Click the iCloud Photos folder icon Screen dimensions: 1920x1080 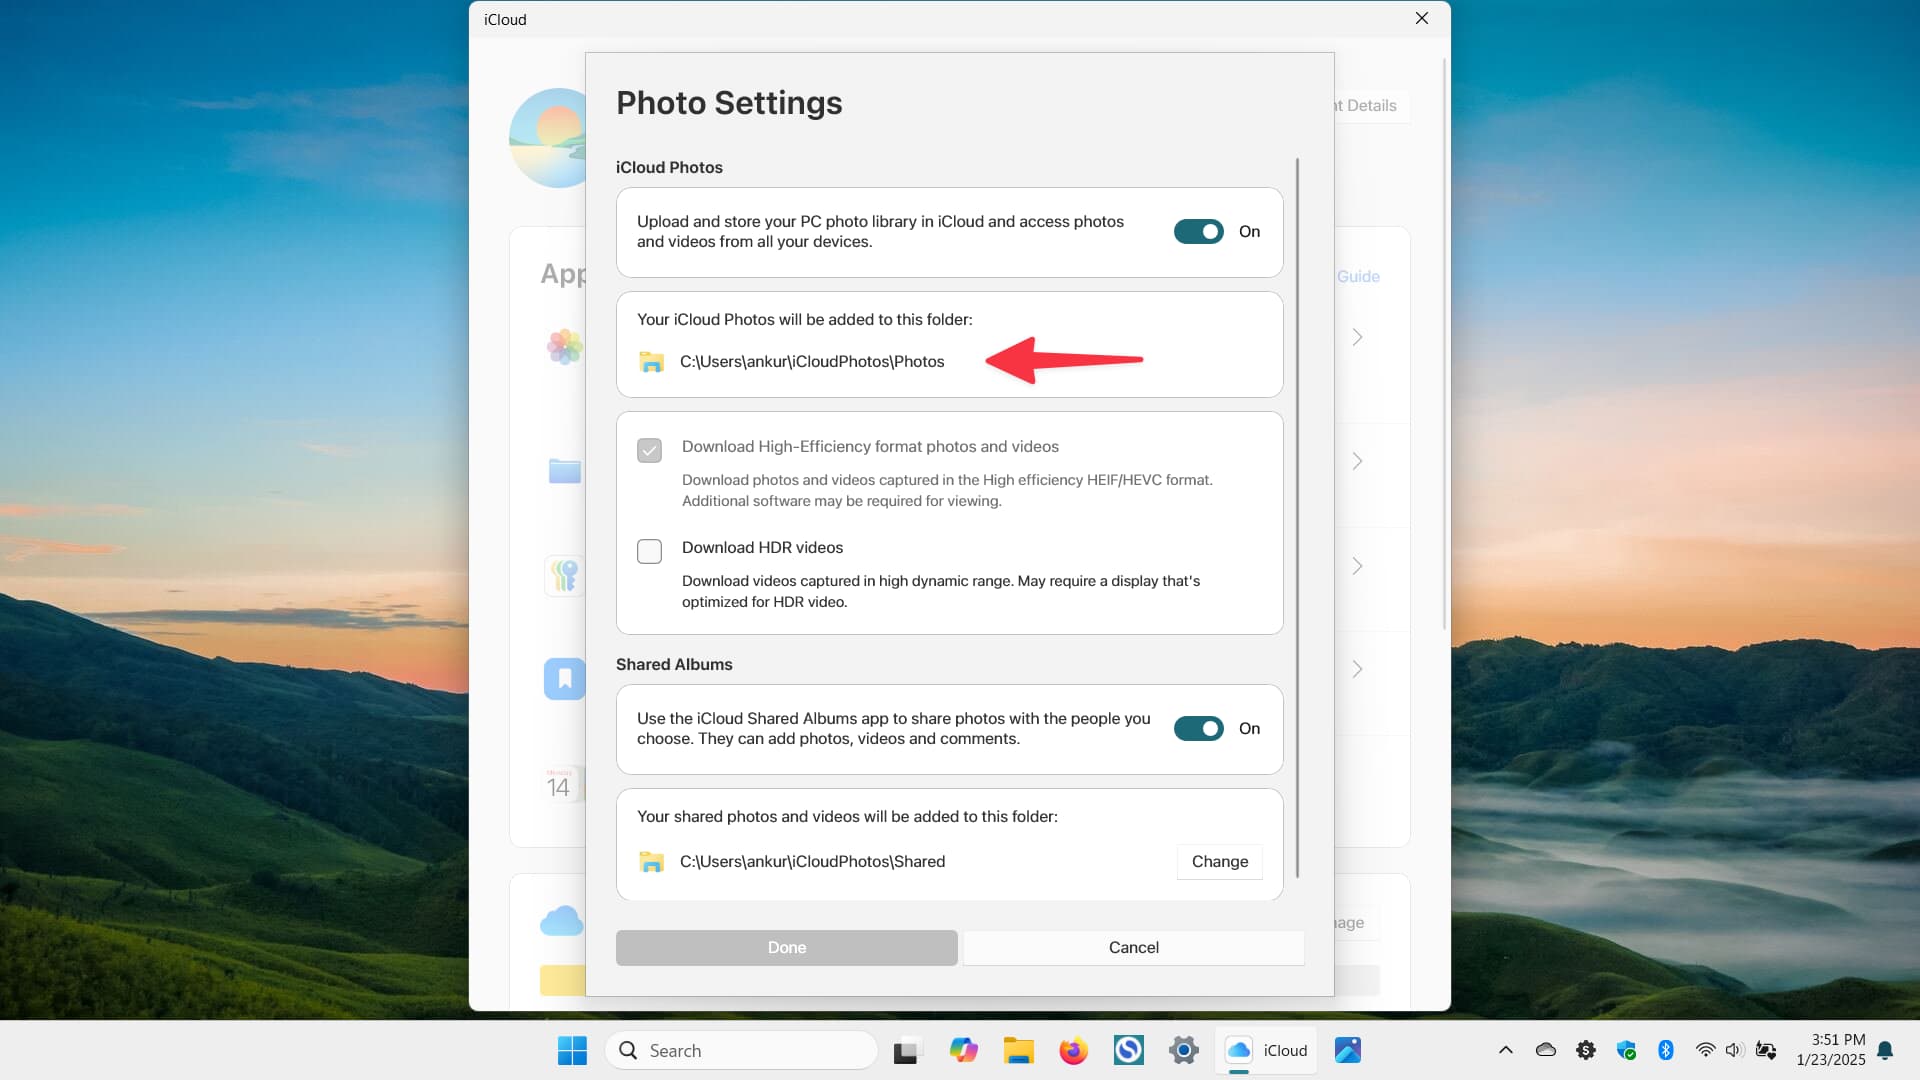(651, 362)
